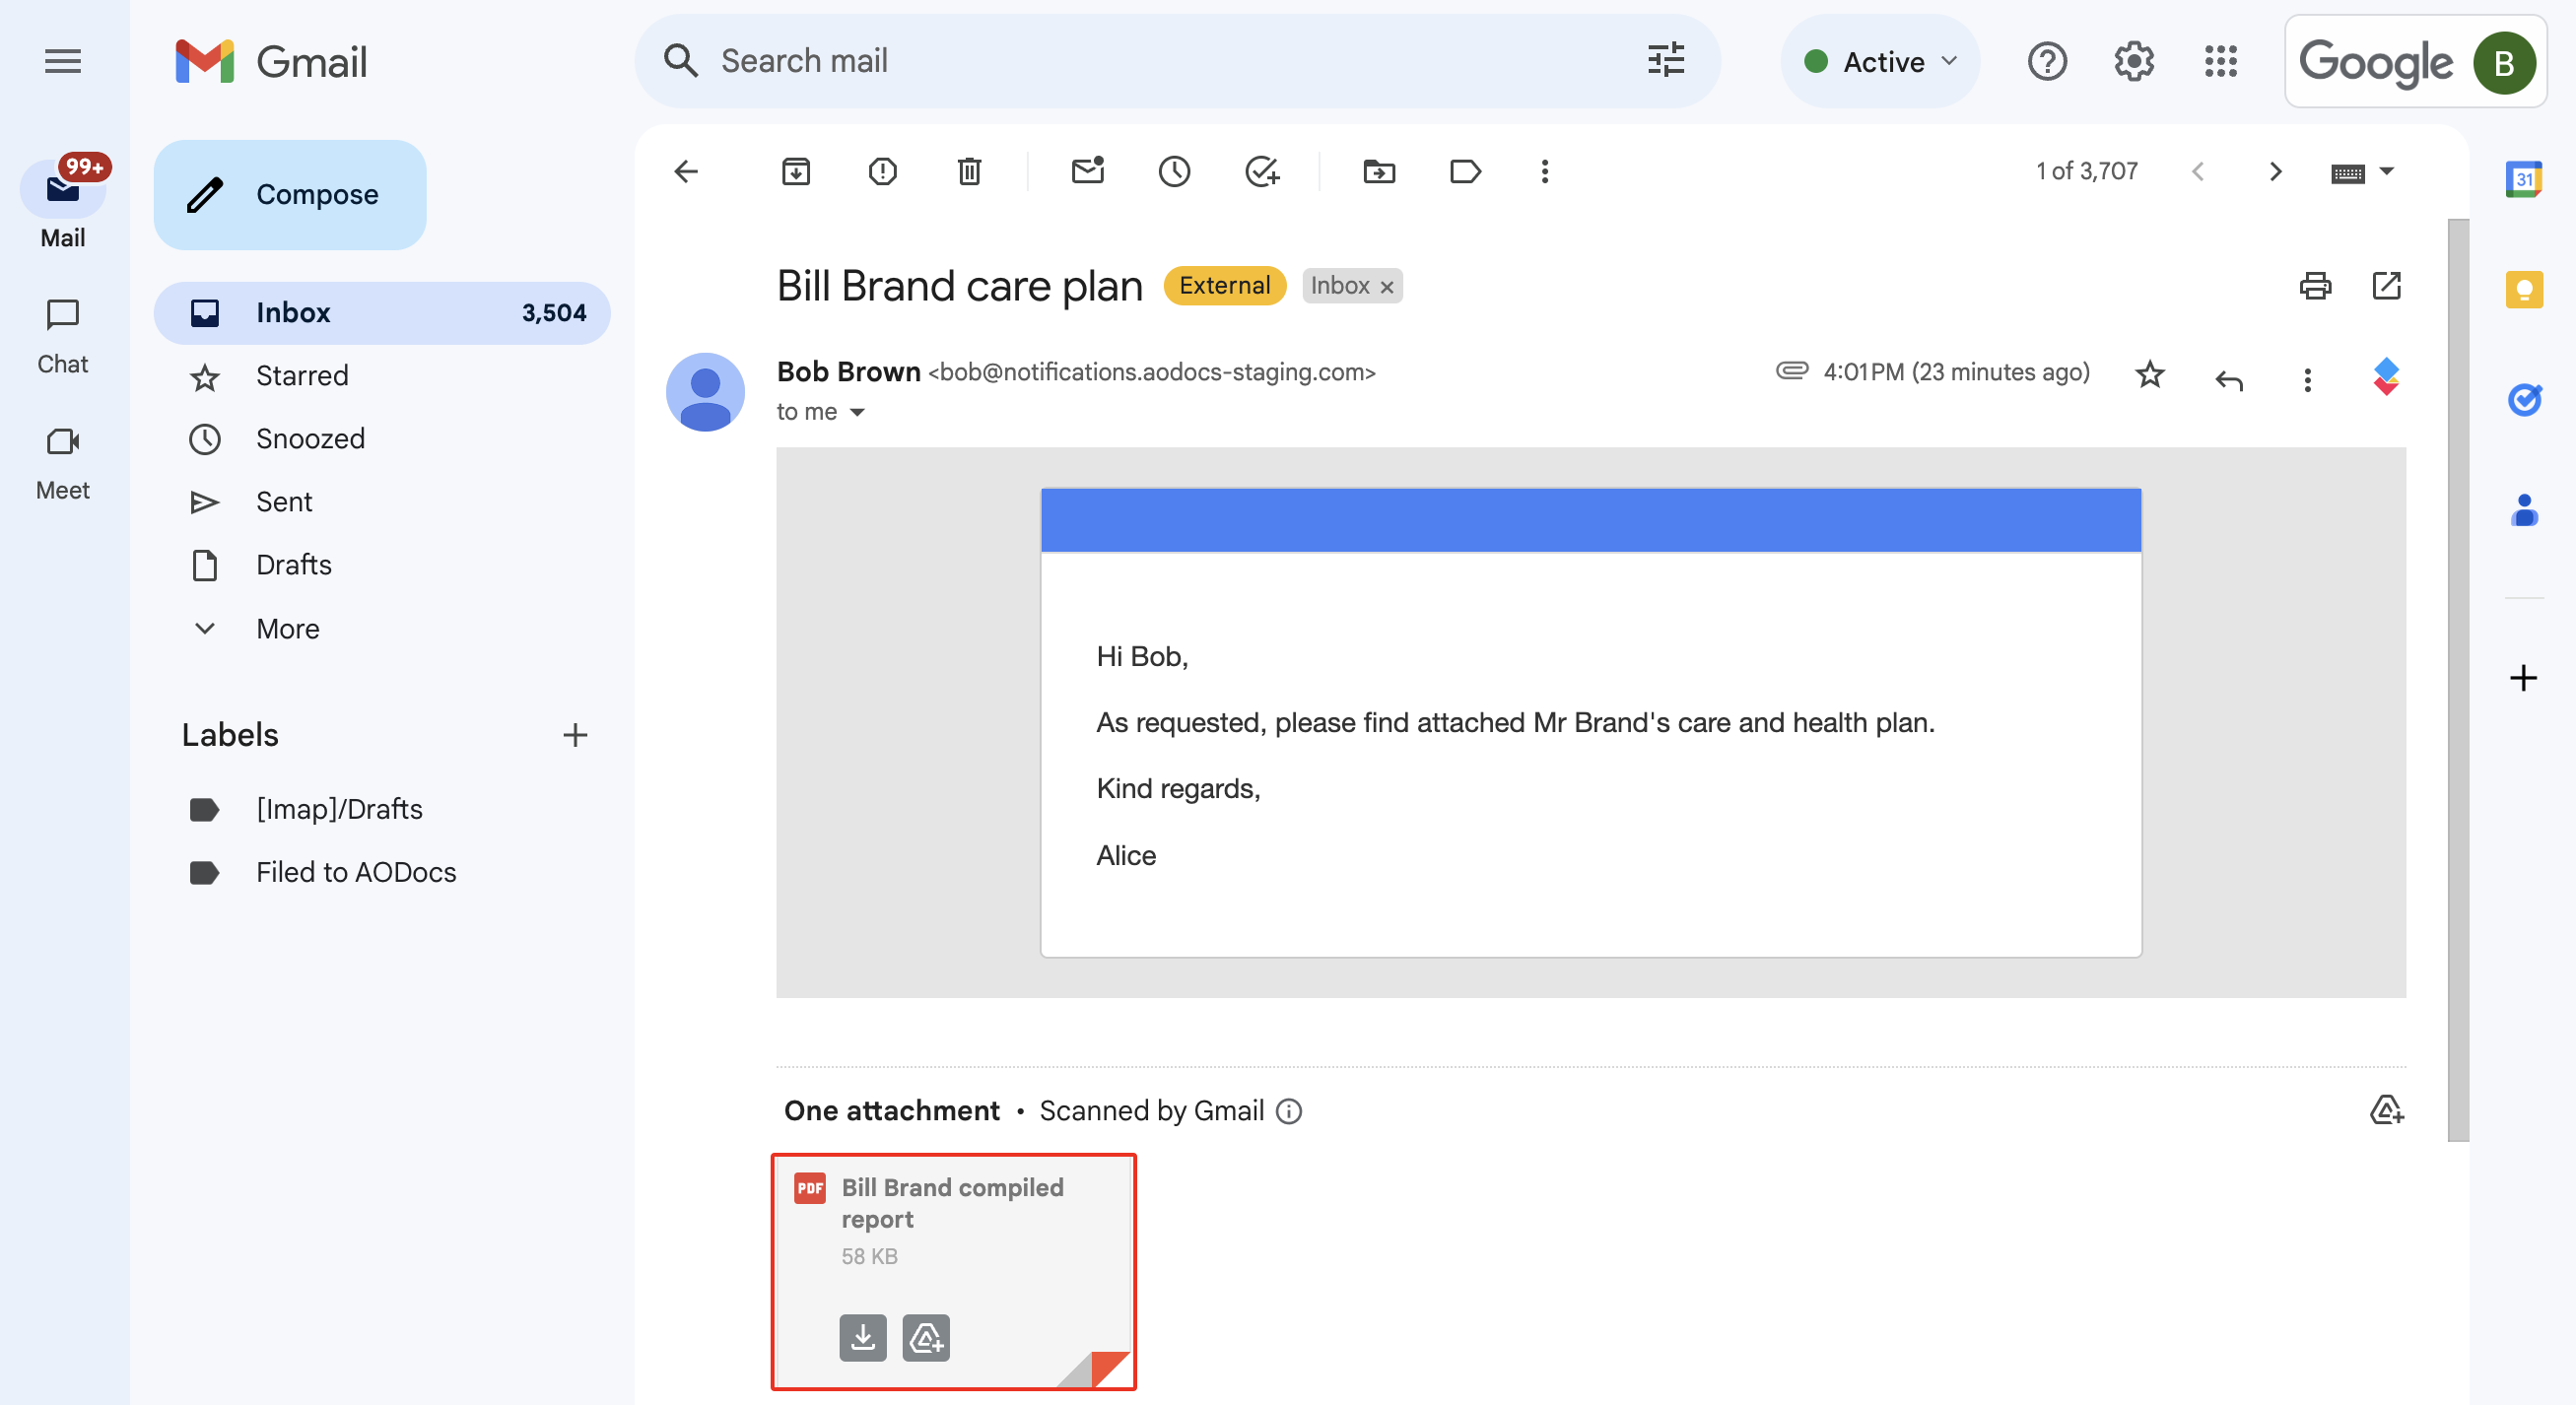Archive this email
The height and width of the screenshot is (1405, 2576).
[x=796, y=172]
